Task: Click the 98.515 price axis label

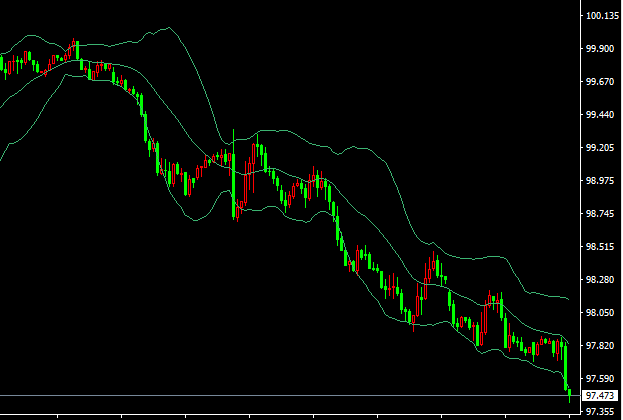Action: (600, 247)
